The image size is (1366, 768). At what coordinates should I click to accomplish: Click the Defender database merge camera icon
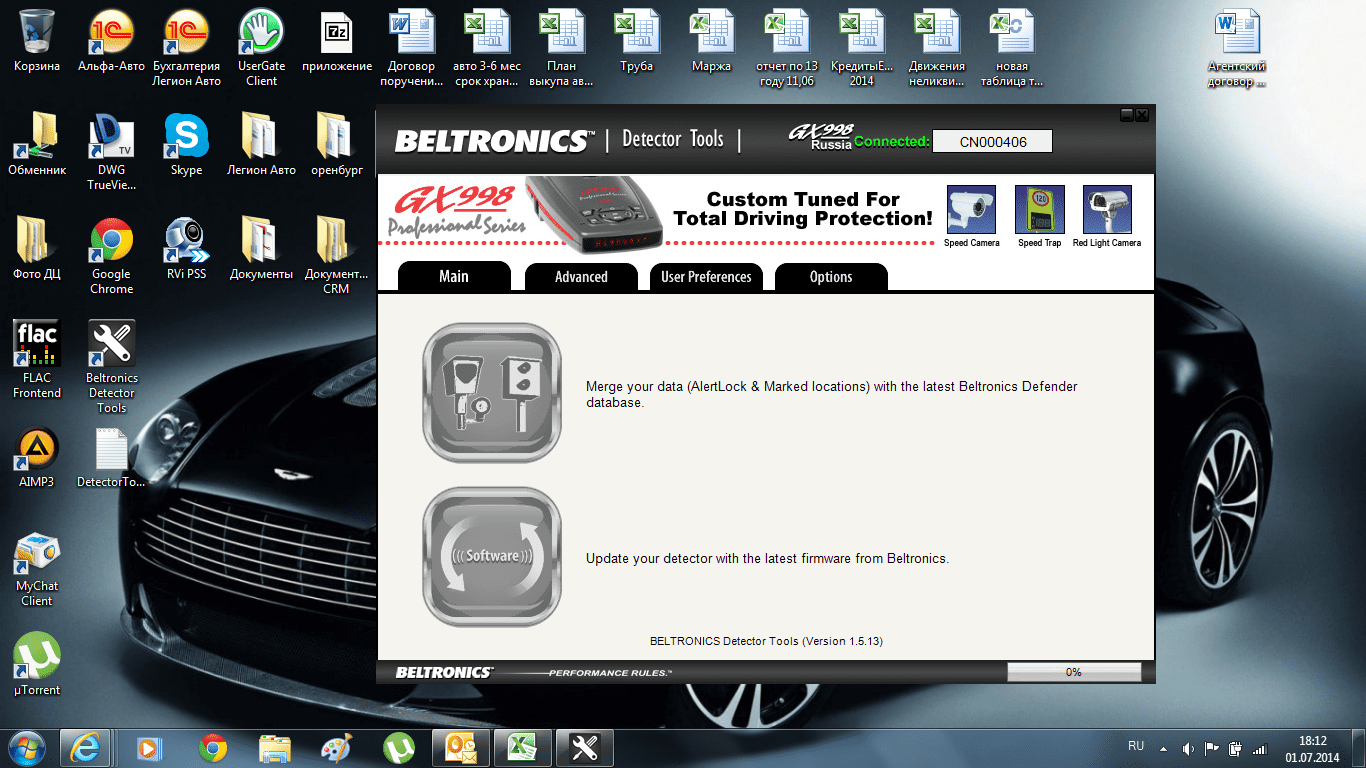coord(492,393)
